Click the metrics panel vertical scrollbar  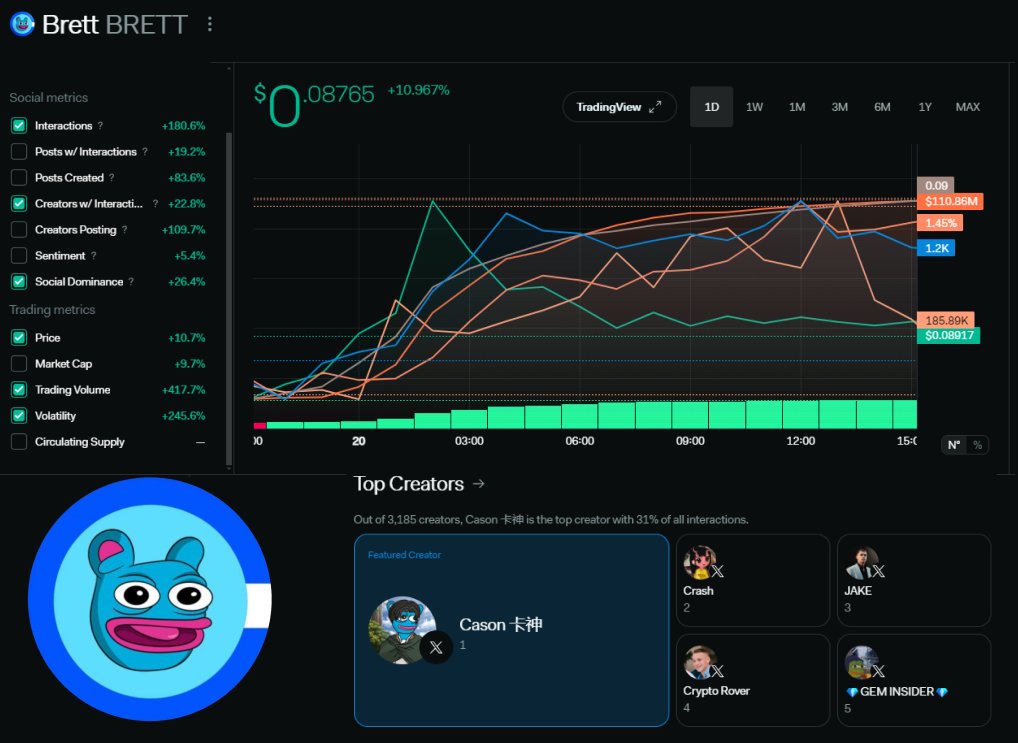(229, 299)
